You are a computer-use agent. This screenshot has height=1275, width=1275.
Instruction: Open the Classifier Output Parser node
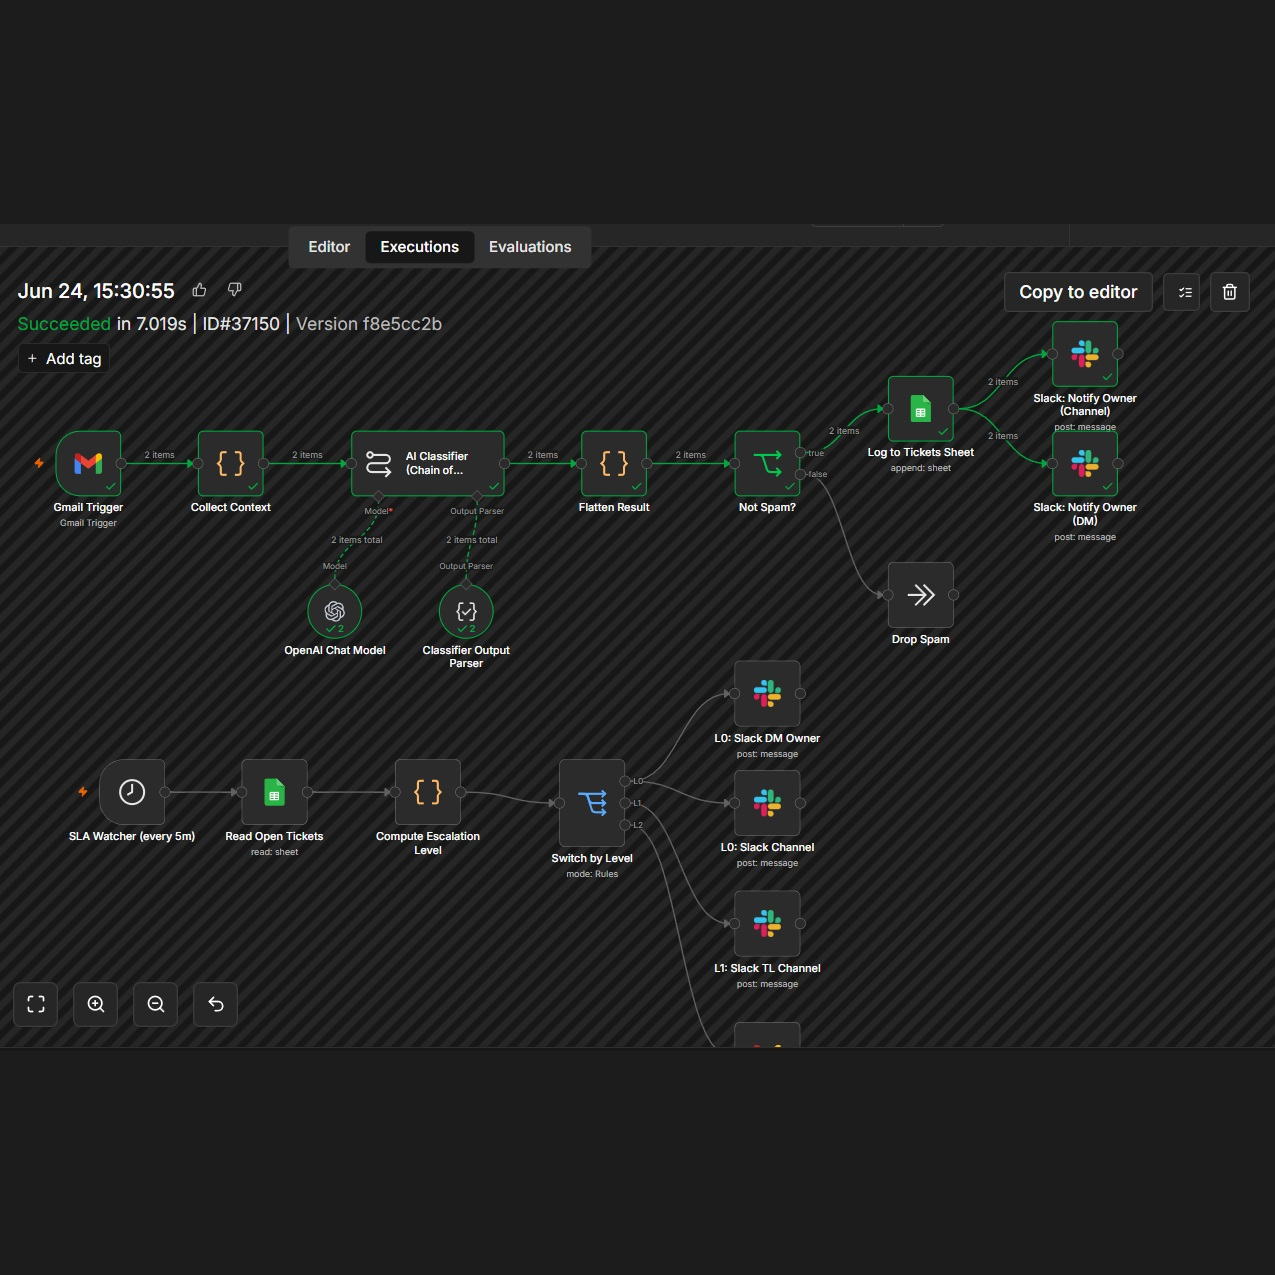point(466,611)
